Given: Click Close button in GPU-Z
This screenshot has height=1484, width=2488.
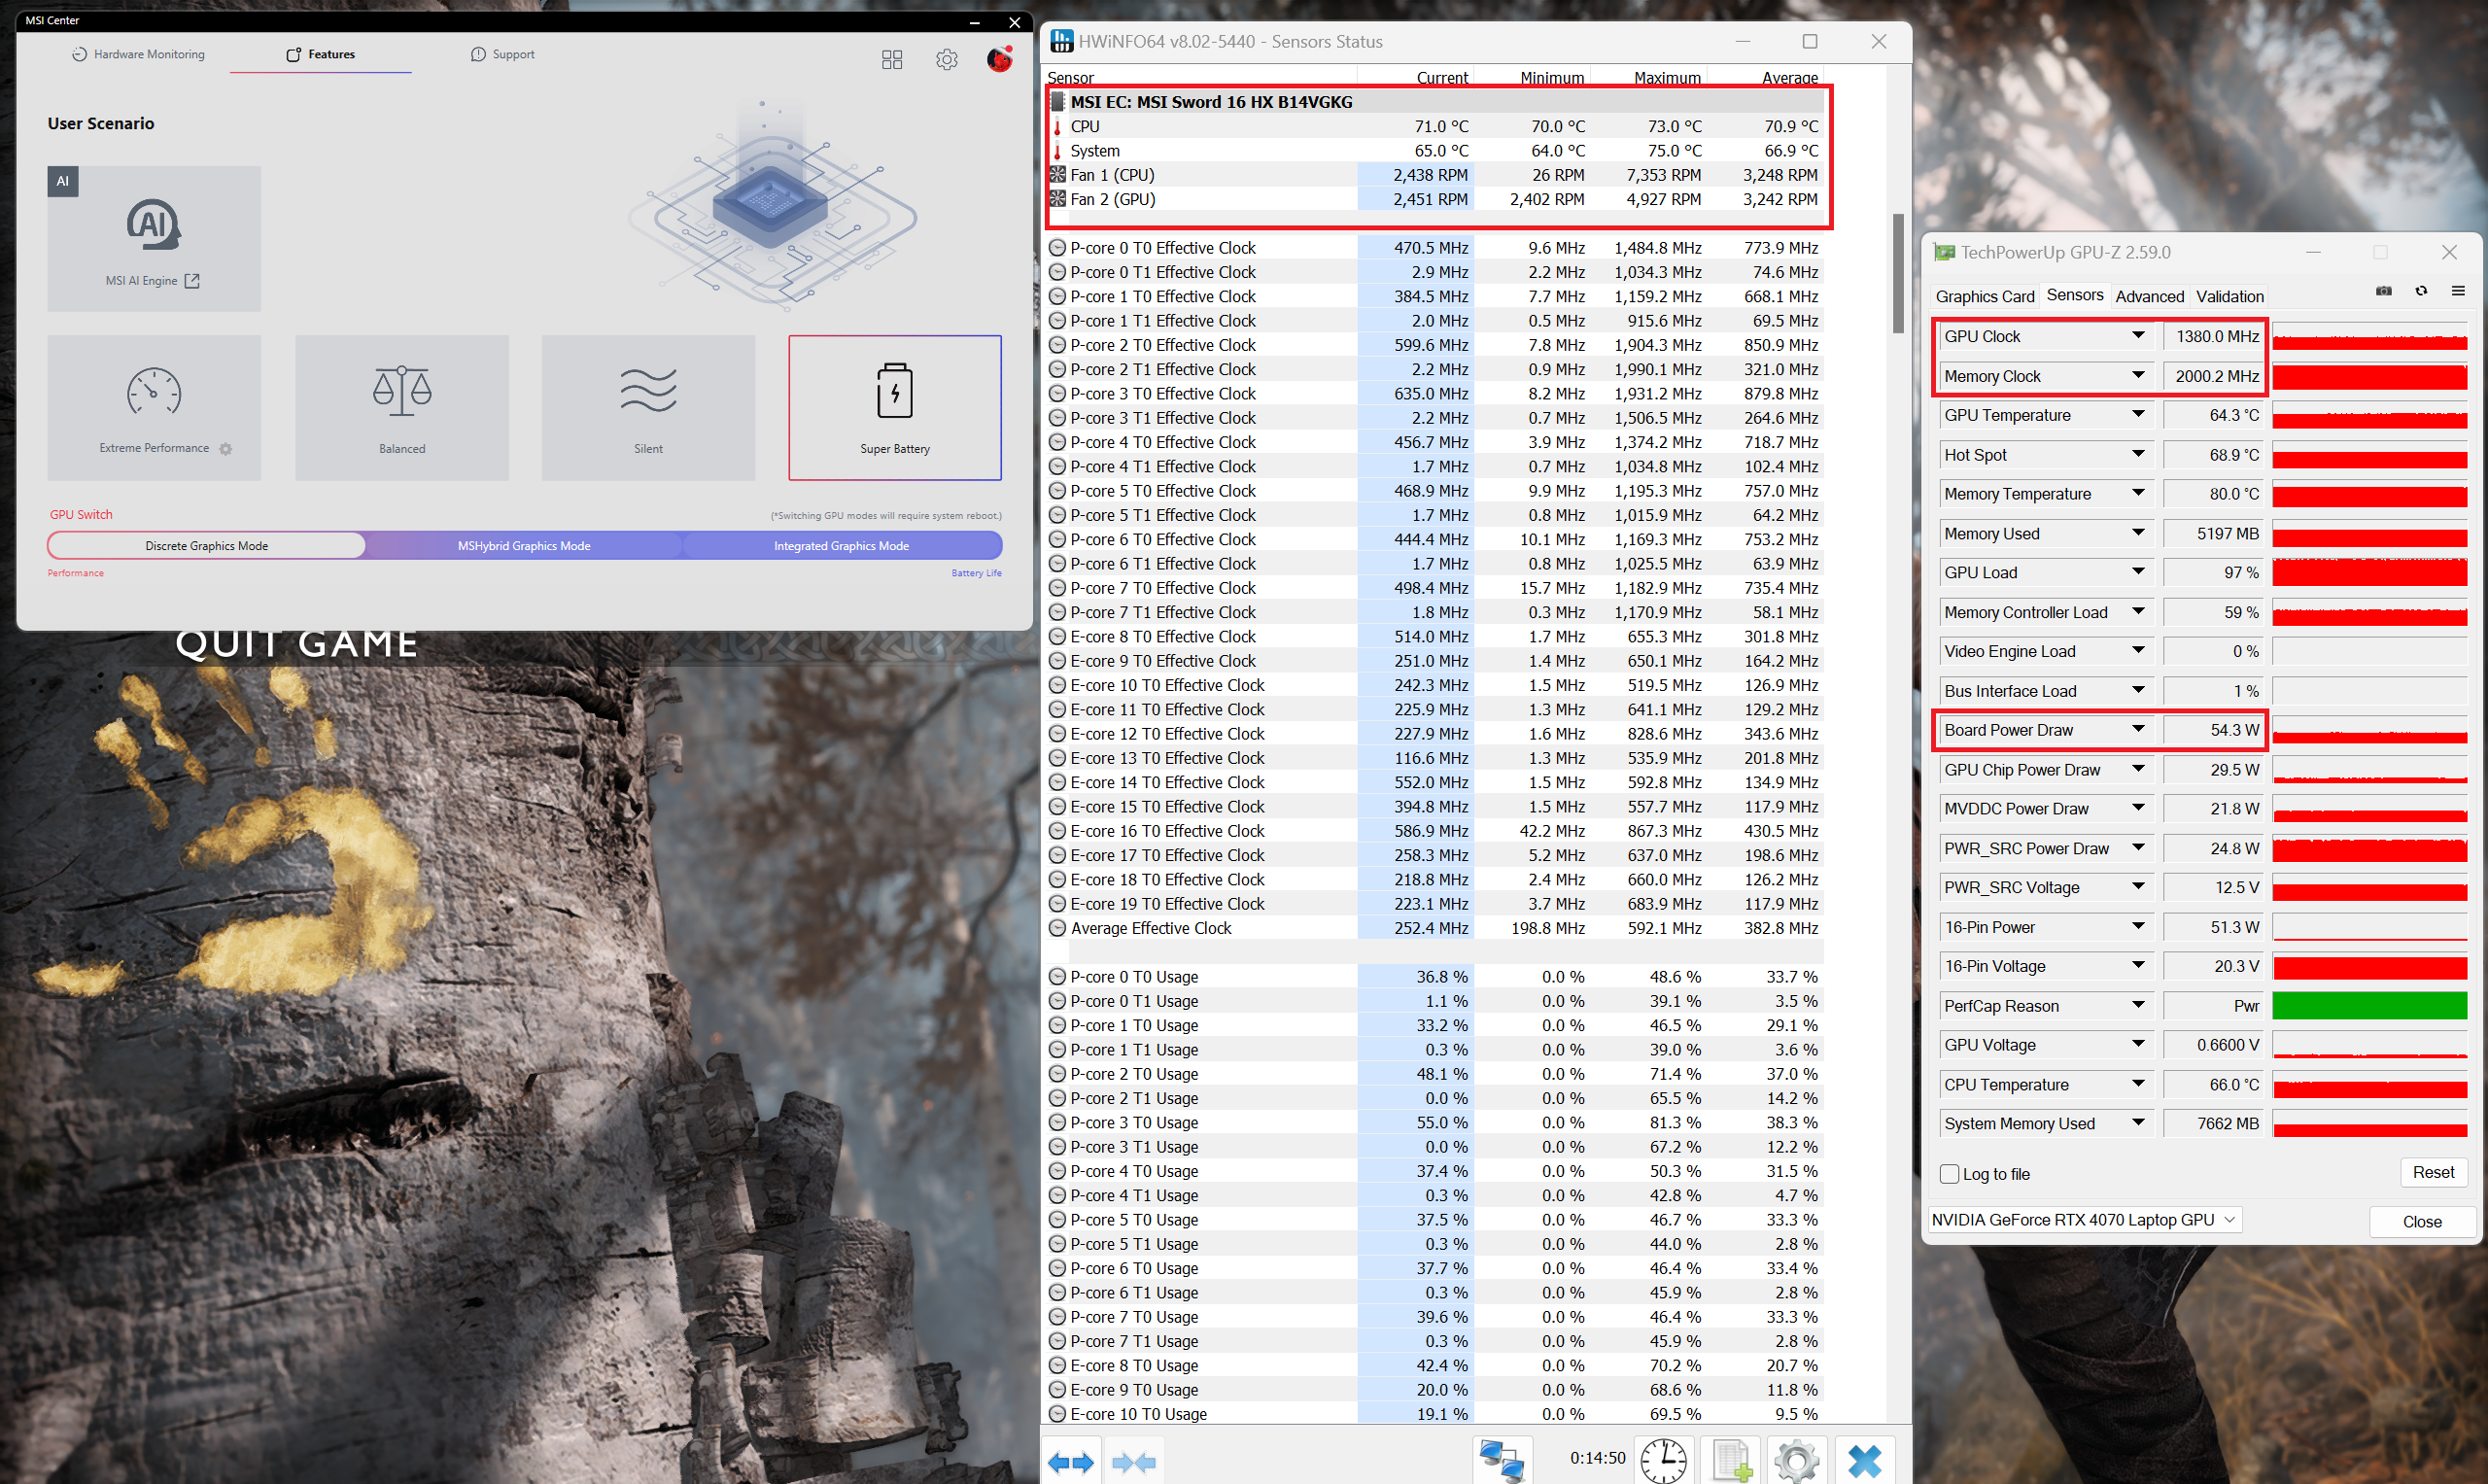Looking at the screenshot, I should point(2421,1222).
